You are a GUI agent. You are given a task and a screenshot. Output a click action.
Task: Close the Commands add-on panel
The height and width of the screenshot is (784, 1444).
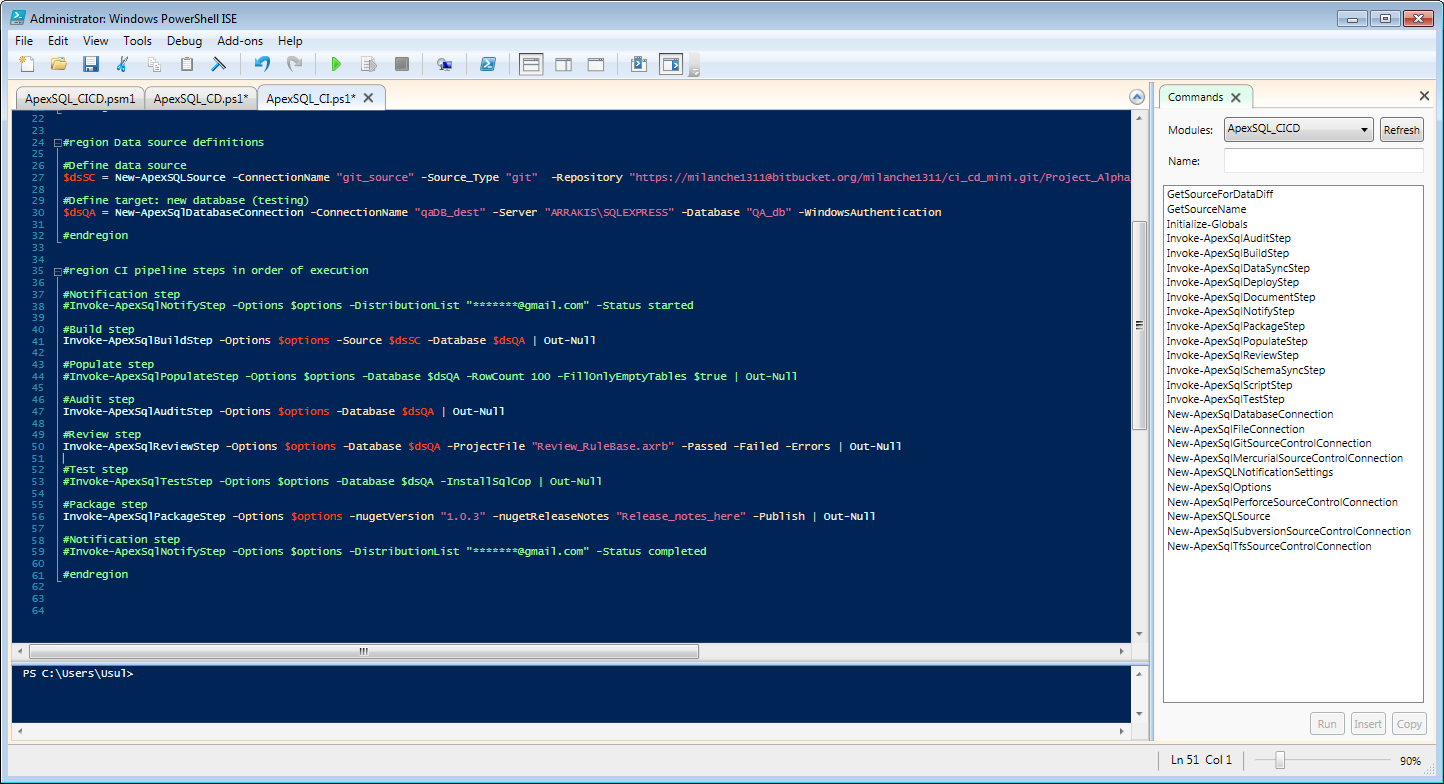pyautogui.click(x=1424, y=96)
